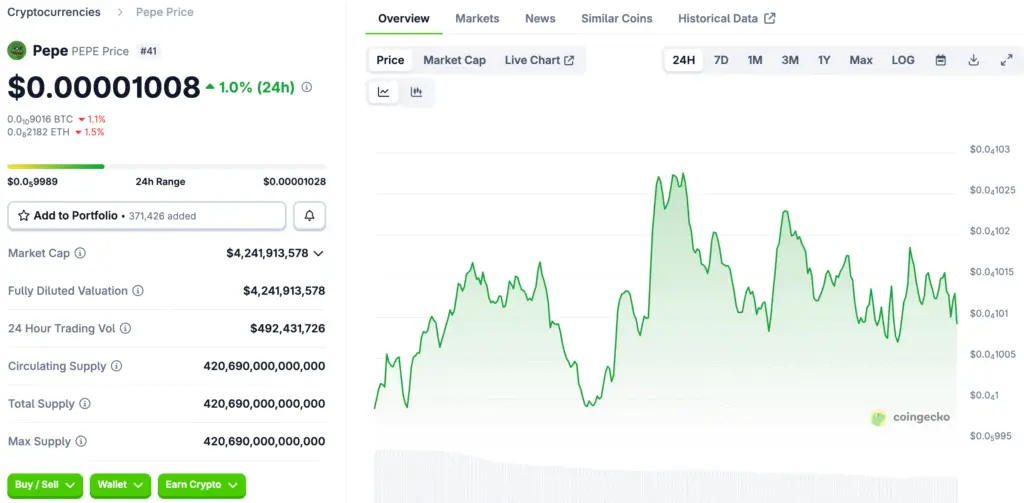
Task: Click the 9016 BTC price line
Action: coord(56,120)
